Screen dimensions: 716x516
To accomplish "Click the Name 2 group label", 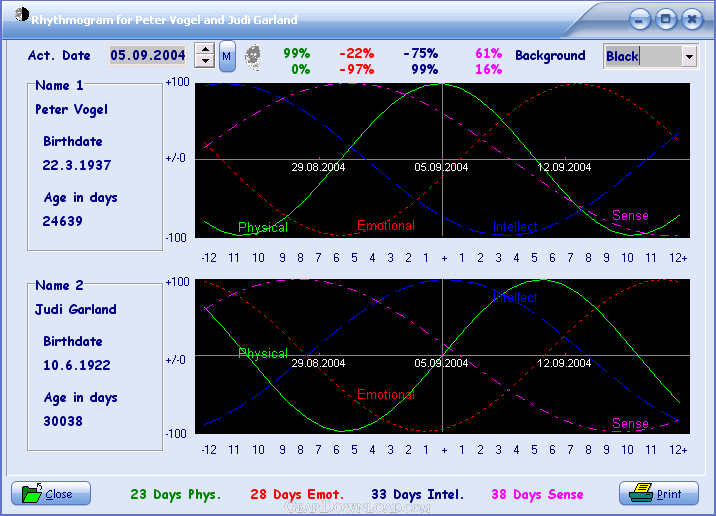I will [x=59, y=285].
